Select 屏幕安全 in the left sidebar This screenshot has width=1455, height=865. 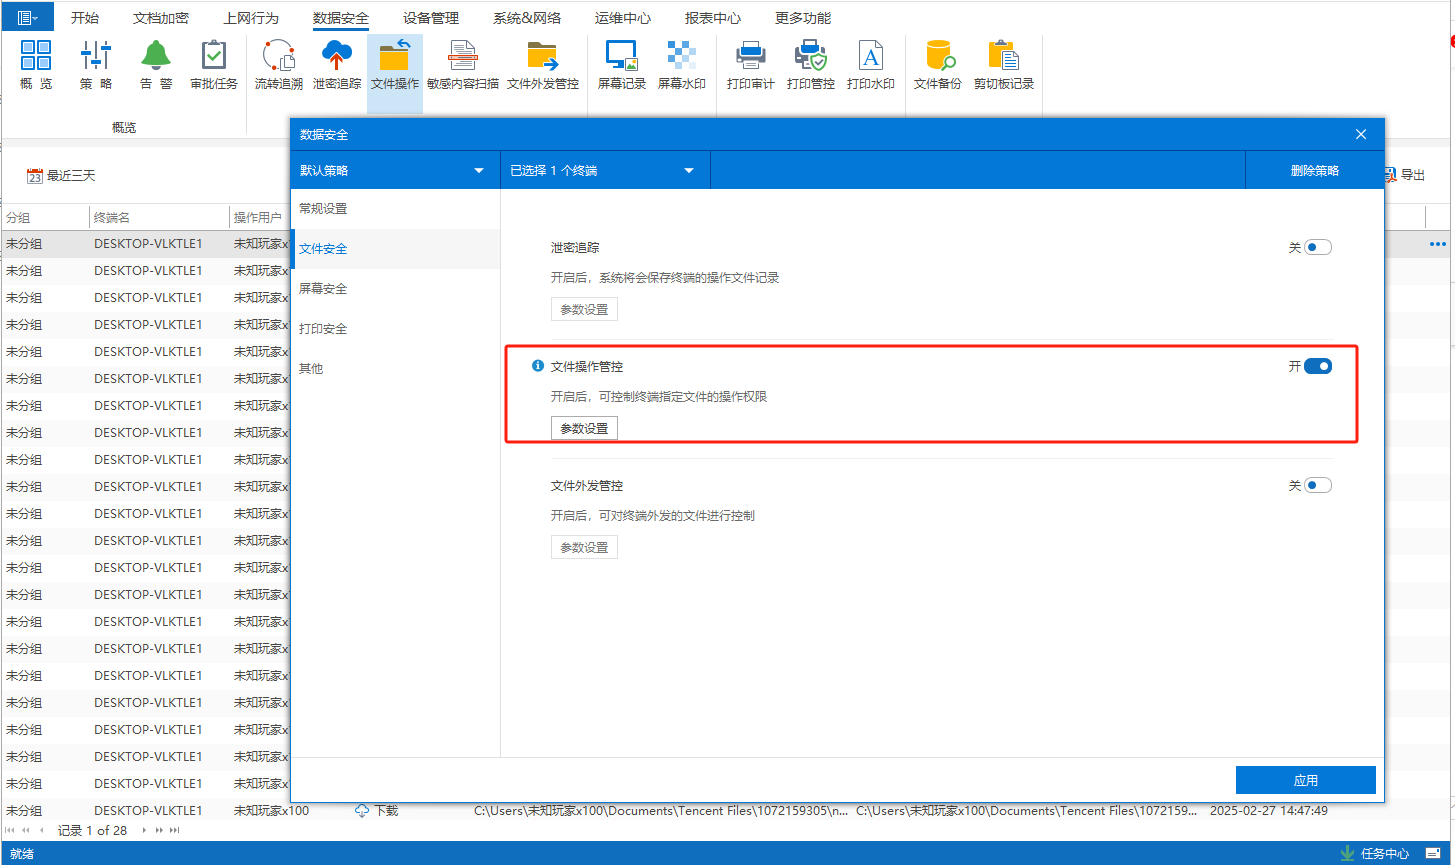[x=323, y=289]
